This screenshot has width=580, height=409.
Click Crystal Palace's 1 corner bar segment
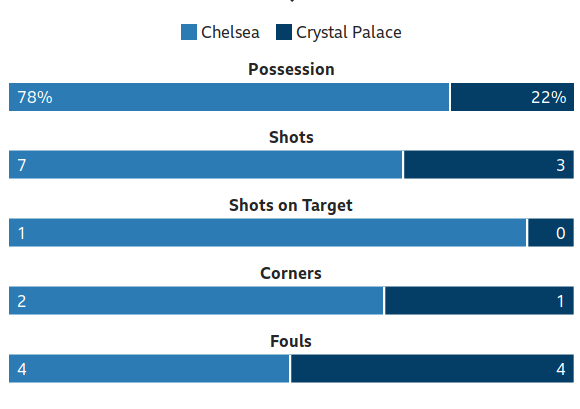point(479,301)
